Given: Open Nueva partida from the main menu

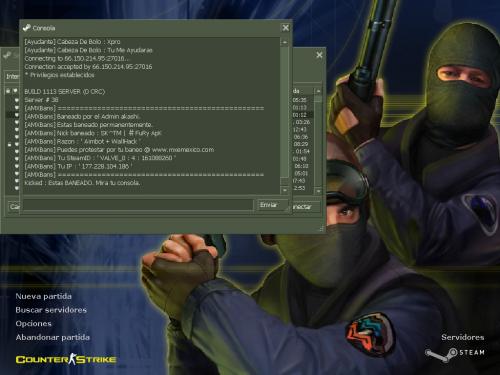Looking at the screenshot, I should point(44,296).
